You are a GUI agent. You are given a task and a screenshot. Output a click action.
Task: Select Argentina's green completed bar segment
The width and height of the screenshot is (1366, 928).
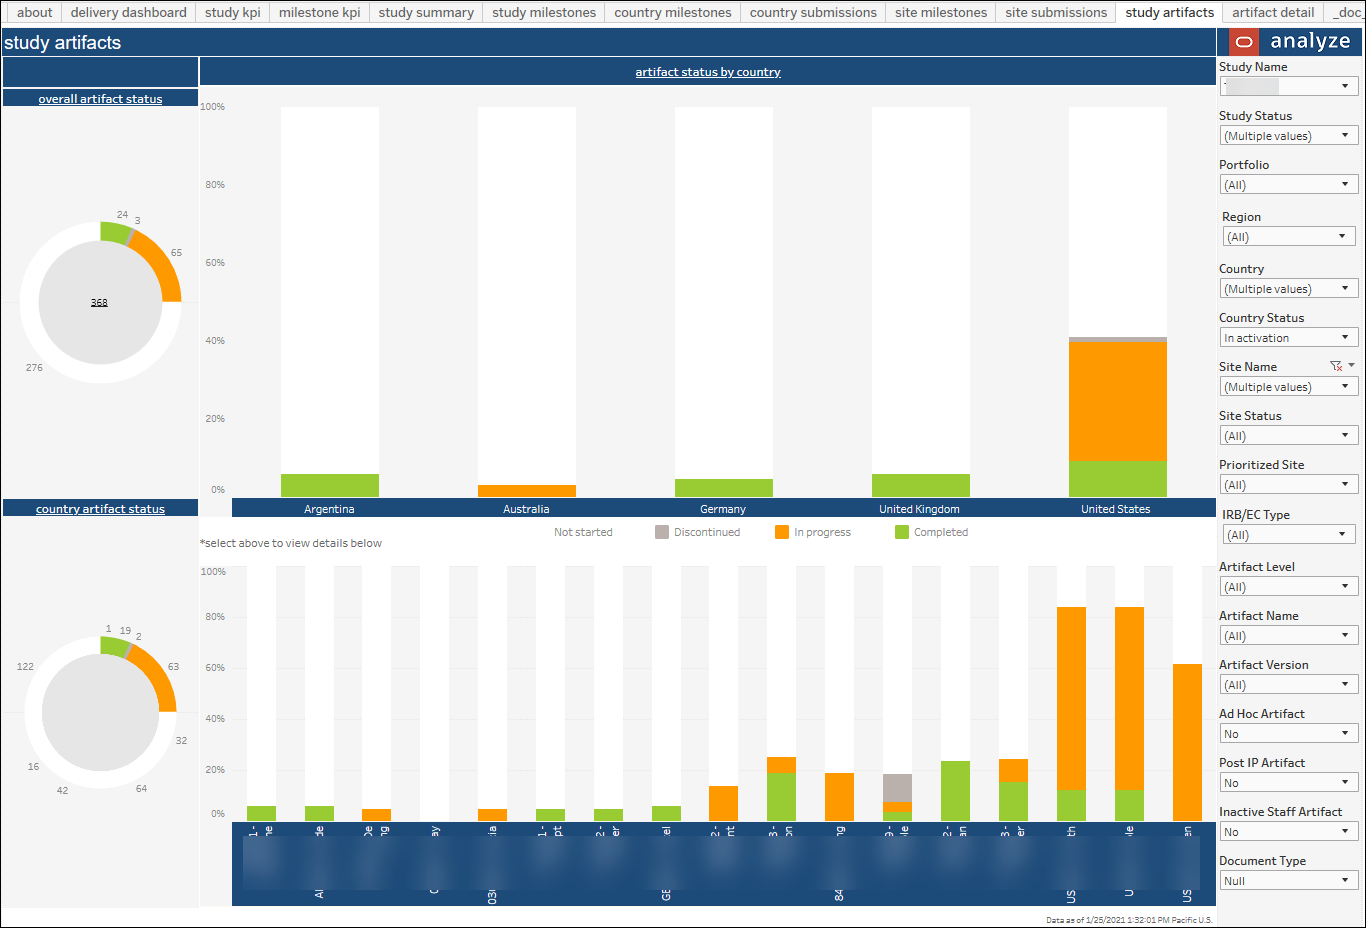[x=330, y=485]
